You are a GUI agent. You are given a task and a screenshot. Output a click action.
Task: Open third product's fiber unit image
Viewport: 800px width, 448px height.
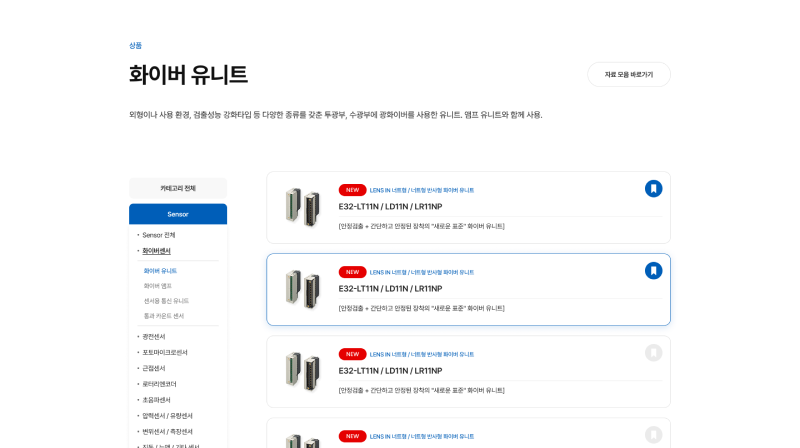[x=301, y=371]
